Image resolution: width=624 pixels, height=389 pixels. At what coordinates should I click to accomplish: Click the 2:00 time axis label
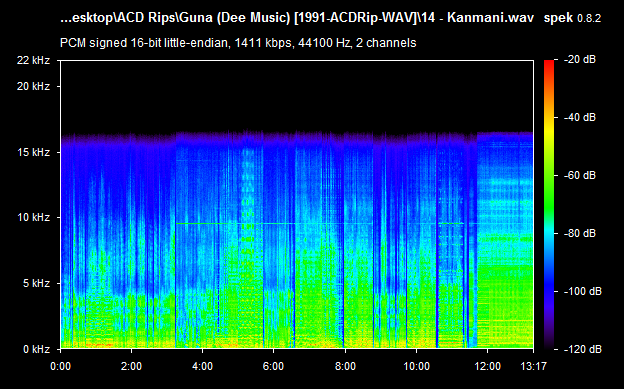pyautogui.click(x=131, y=366)
